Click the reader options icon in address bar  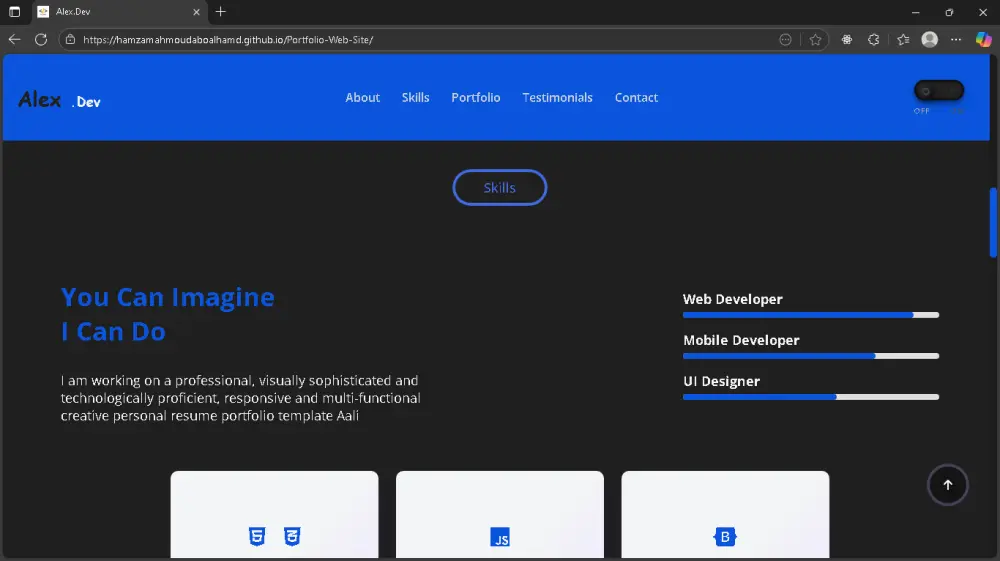click(x=786, y=40)
